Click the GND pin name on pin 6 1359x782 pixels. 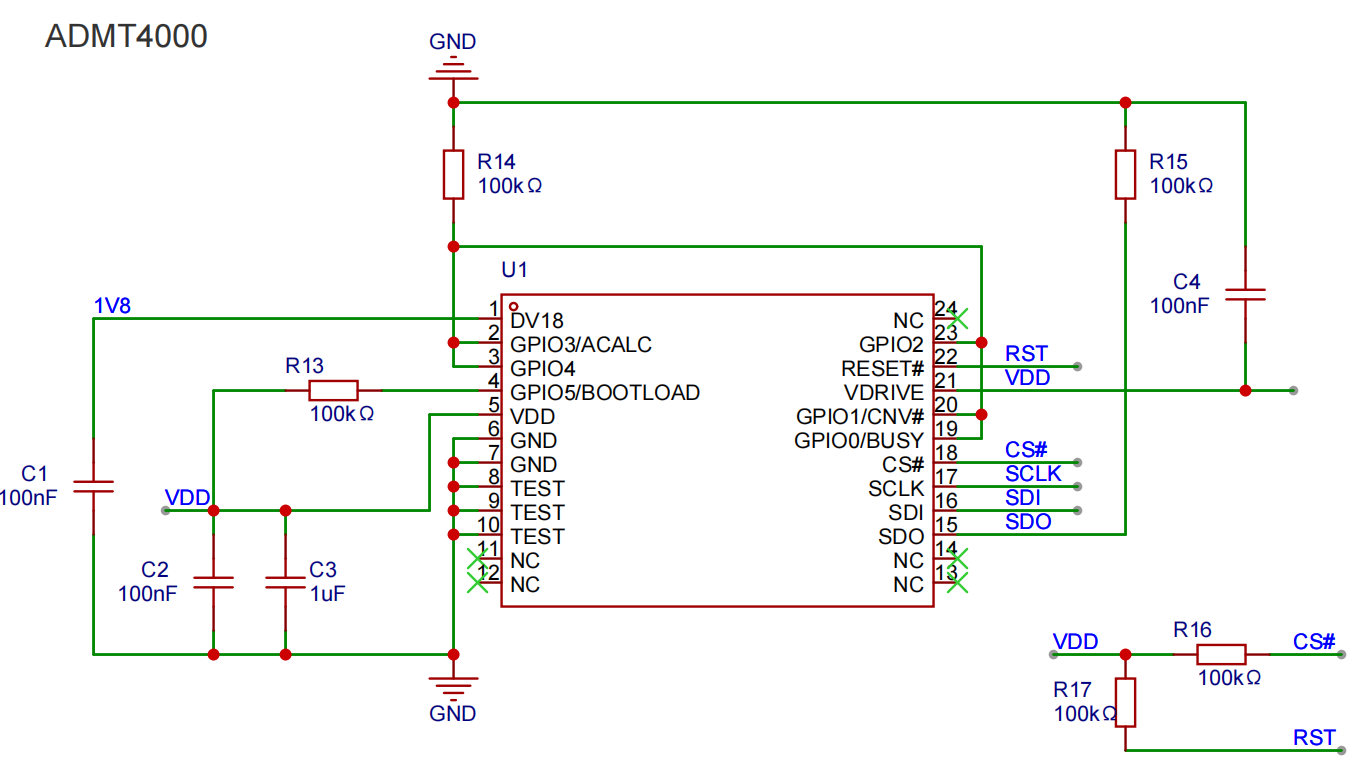(x=534, y=440)
